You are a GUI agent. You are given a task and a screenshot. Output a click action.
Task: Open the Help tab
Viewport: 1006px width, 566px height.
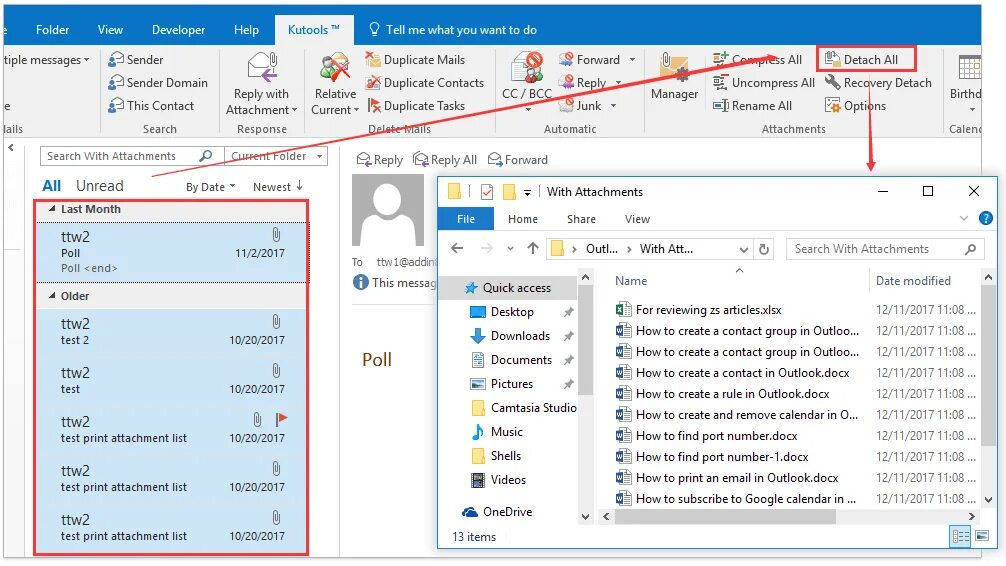(246, 30)
